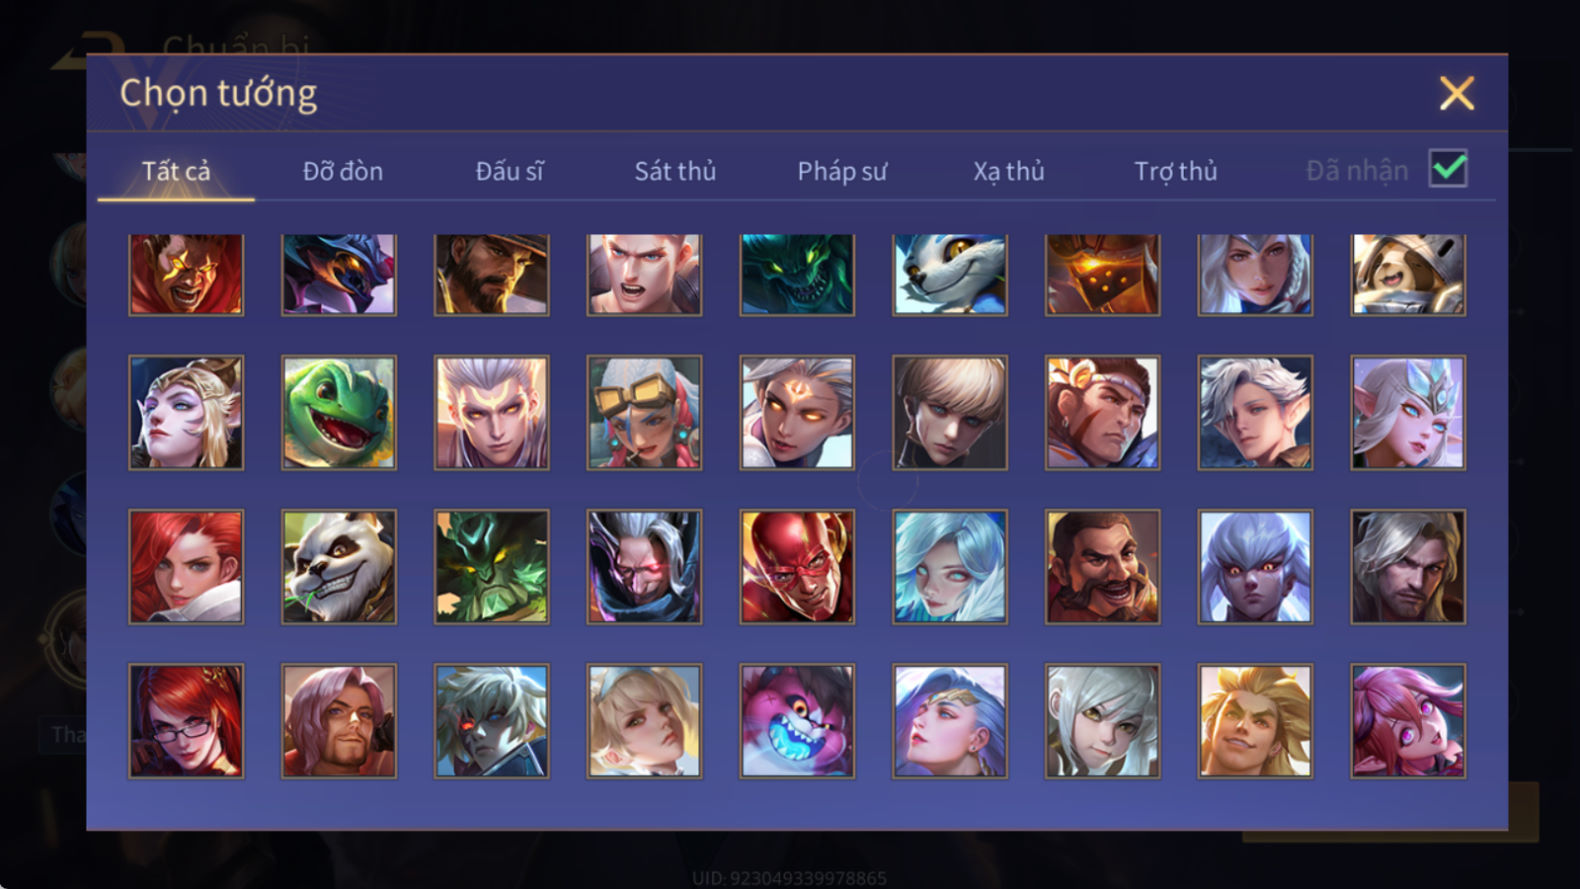Select the Tất cả tab
The width and height of the screenshot is (1580, 889).
[176, 171]
